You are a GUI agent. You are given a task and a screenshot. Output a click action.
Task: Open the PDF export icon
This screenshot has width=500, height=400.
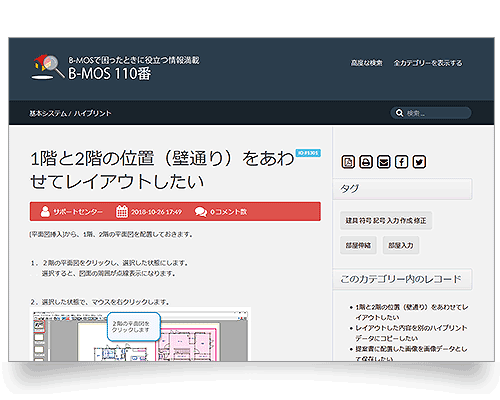(x=348, y=162)
